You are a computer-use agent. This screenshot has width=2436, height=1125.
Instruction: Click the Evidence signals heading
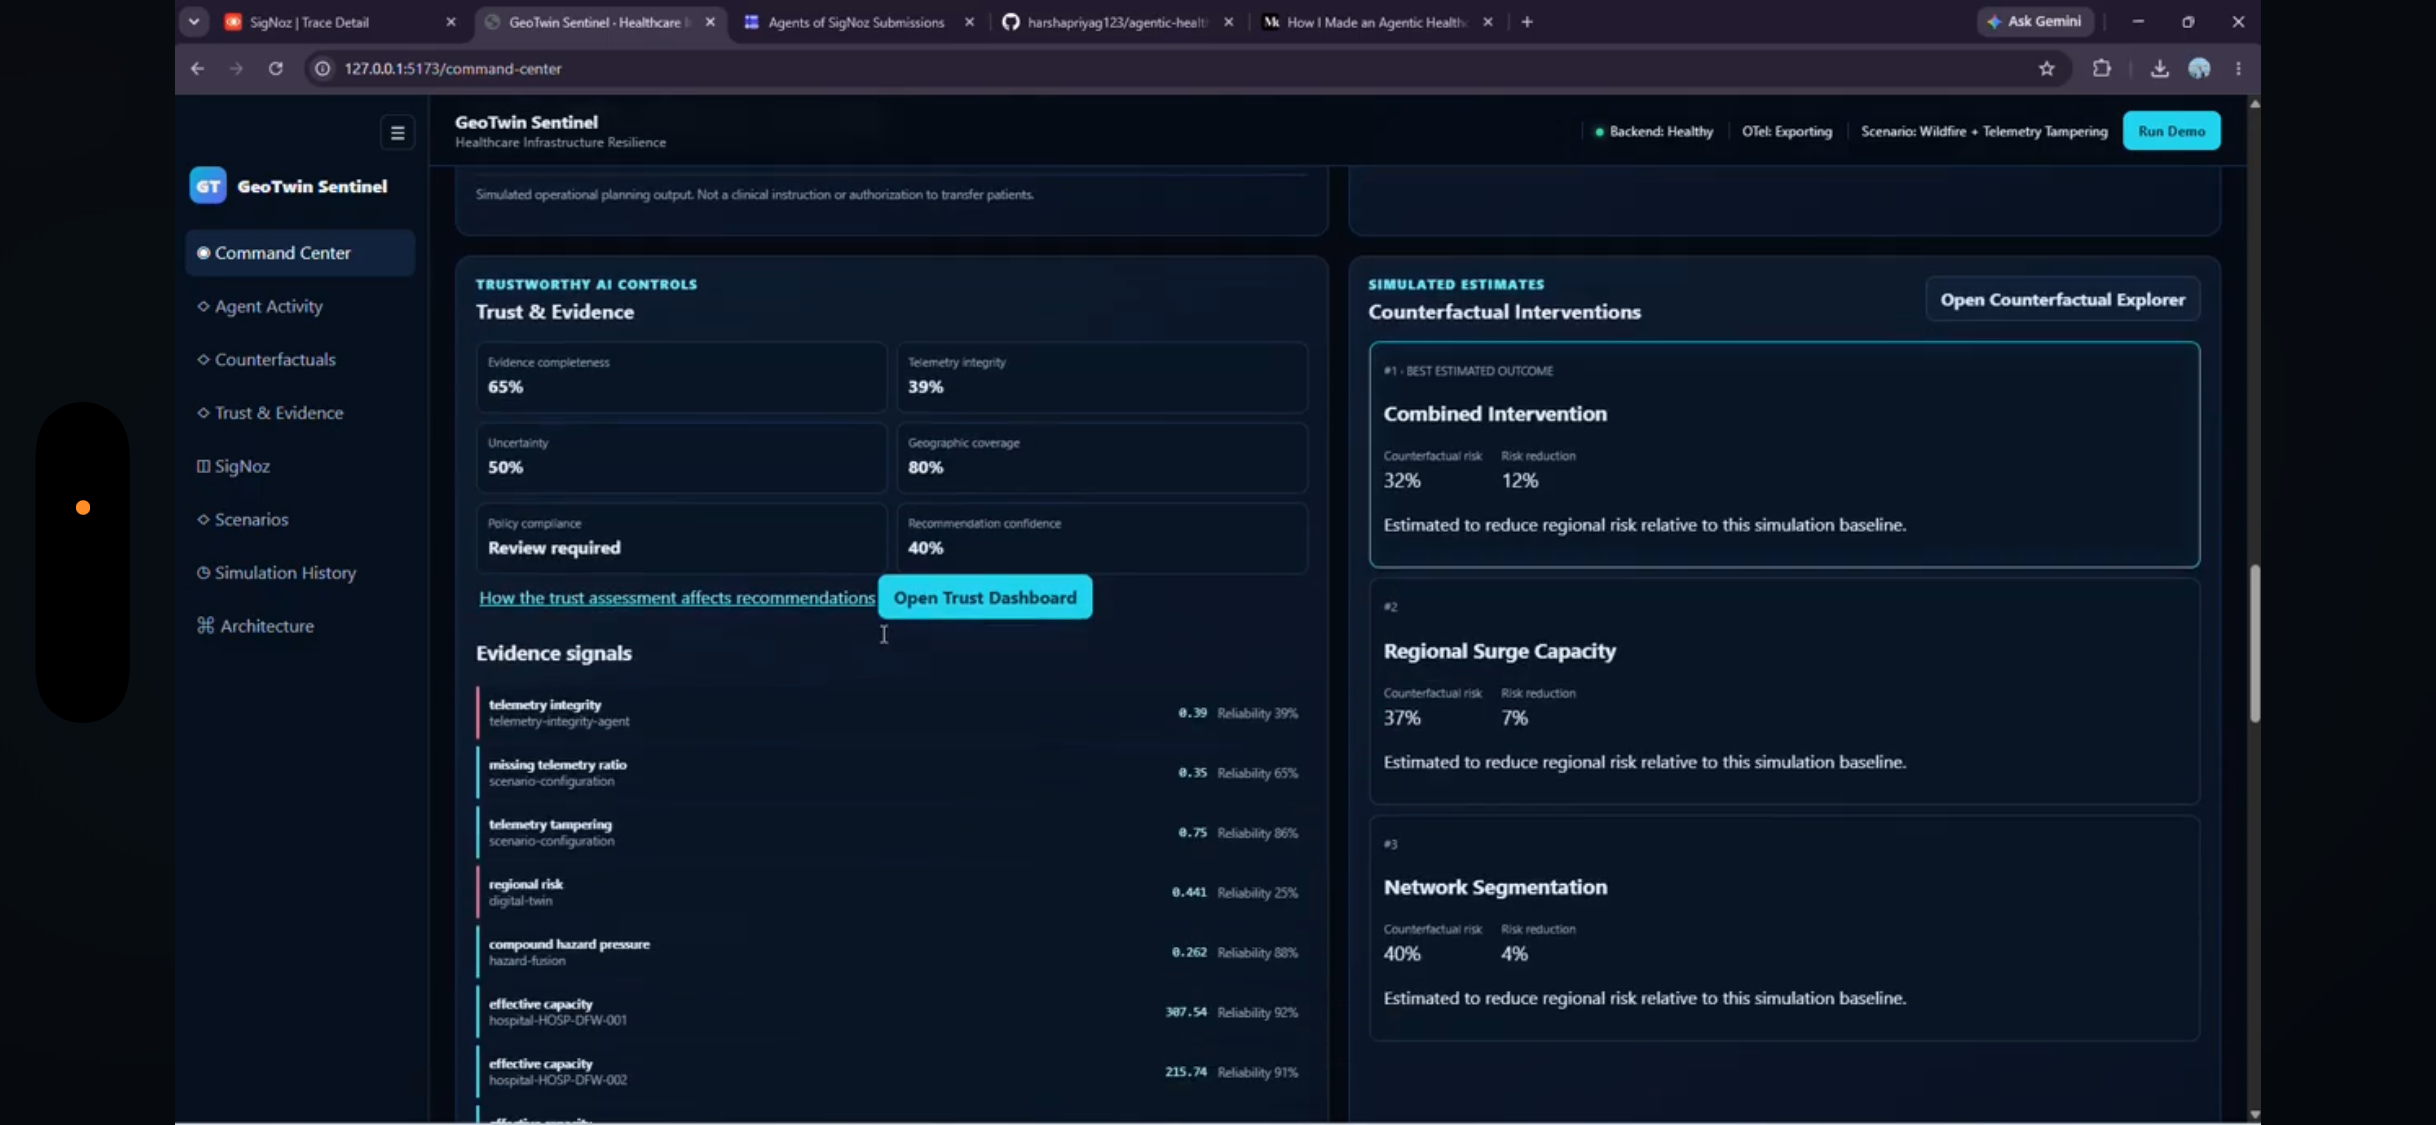click(554, 653)
